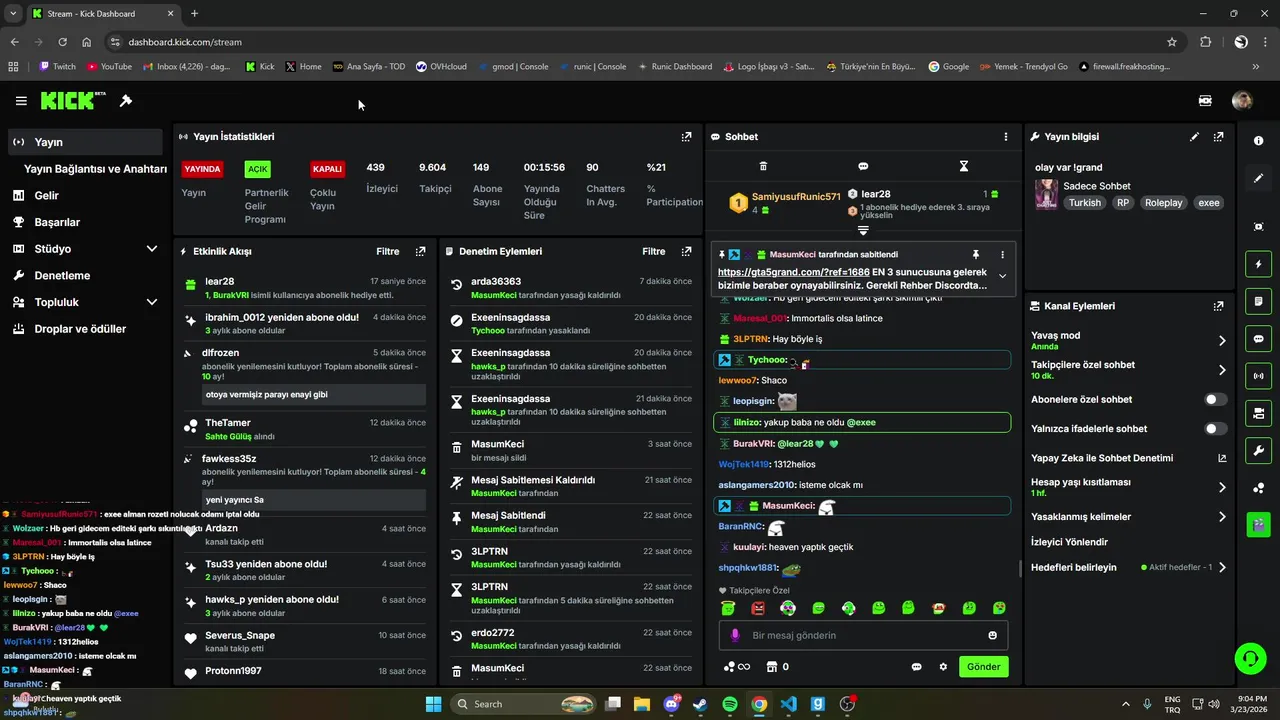
Task: Pop out the Denetim Eylemleri panel
Action: [686, 252]
